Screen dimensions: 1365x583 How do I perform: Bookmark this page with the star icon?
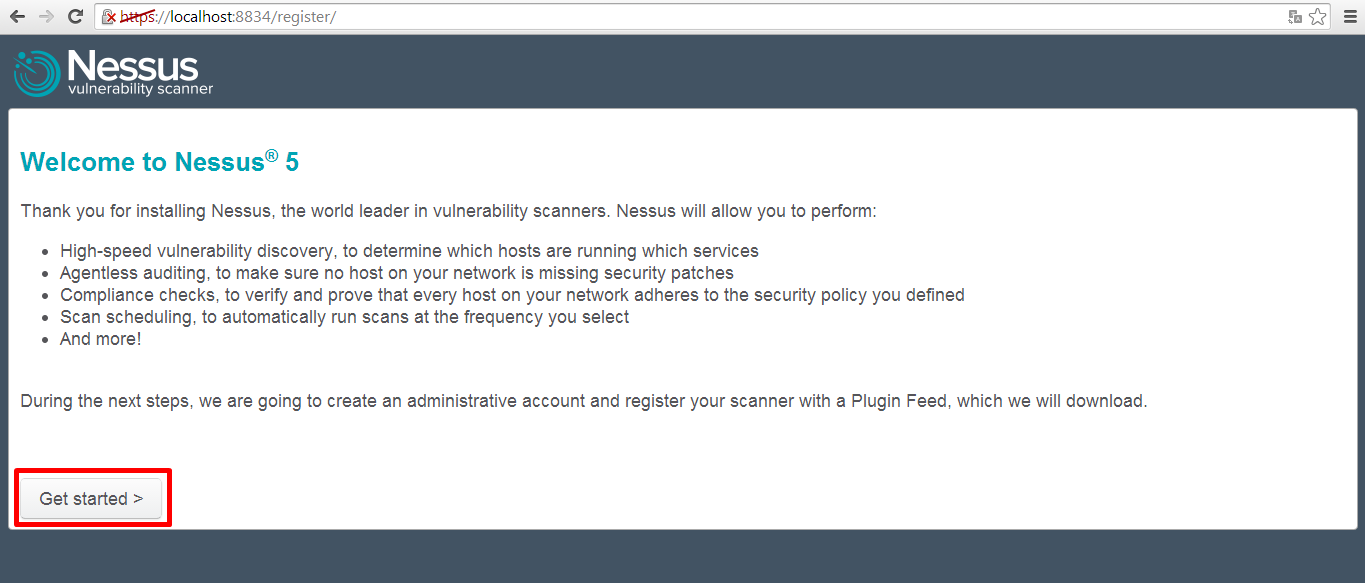[x=1317, y=17]
